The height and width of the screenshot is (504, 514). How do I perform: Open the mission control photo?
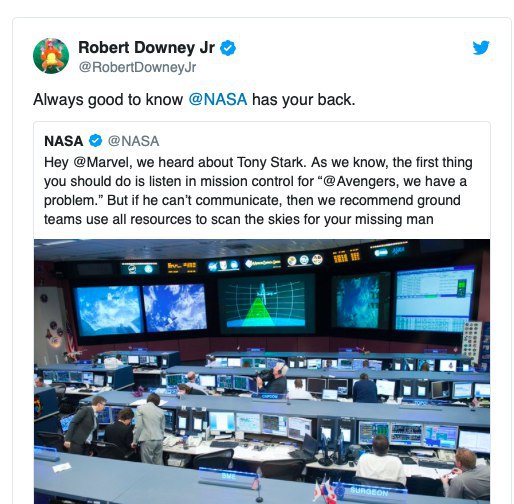(x=262, y=371)
